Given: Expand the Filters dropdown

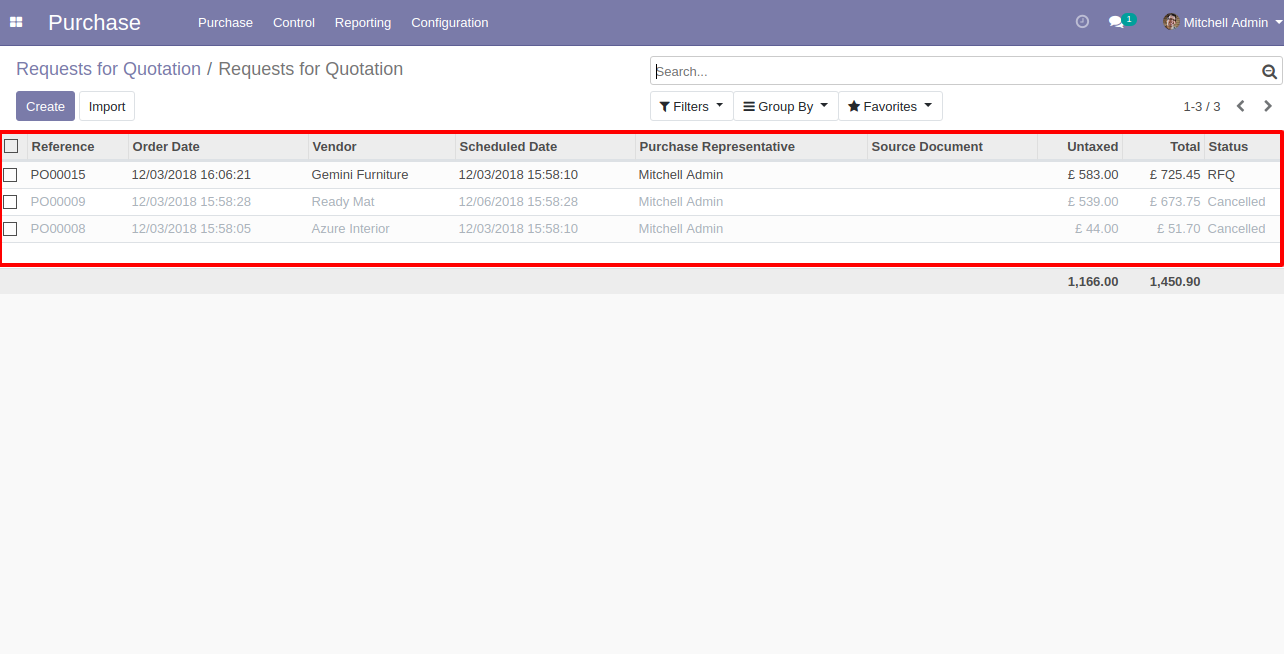Looking at the screenshot, I should tap(691, 106).
